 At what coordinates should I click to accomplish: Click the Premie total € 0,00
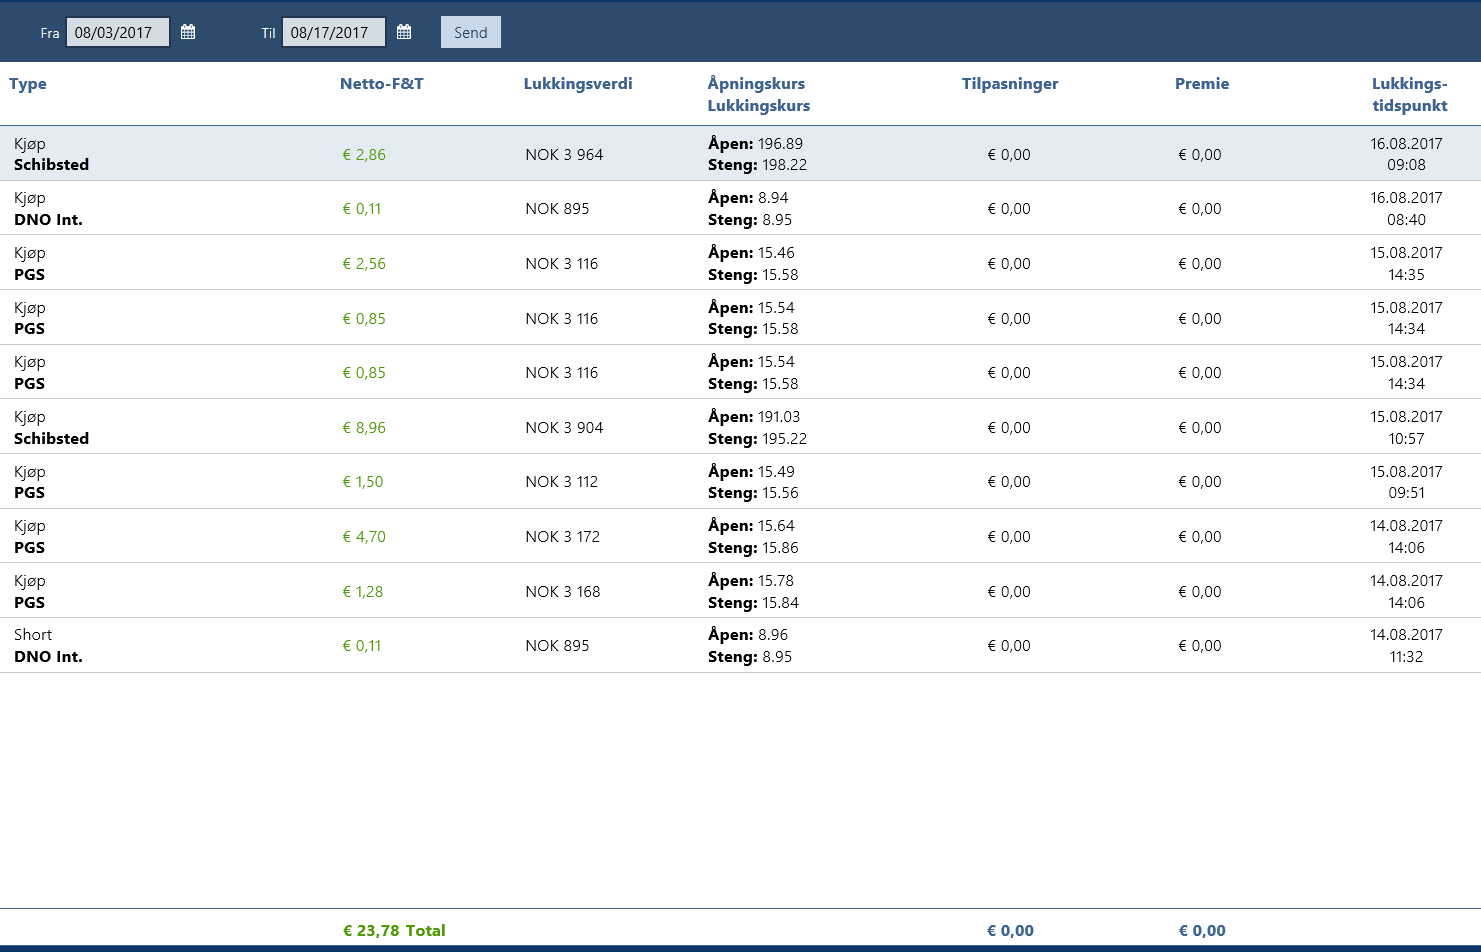[x=1202, y=930]
